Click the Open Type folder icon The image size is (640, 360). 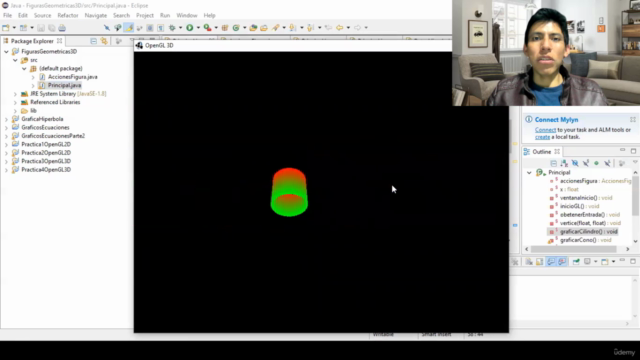click(x=253, y=28)
